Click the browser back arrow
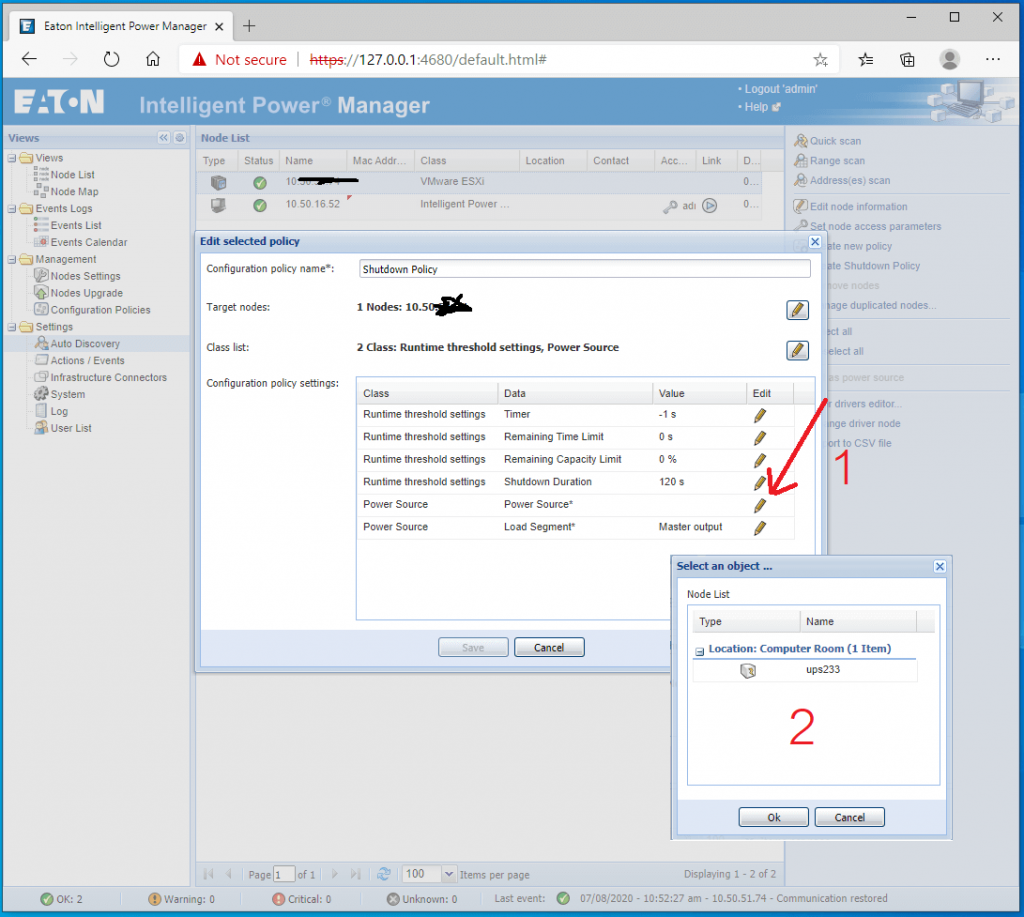This screenshot has height=917, width=1024. click(29, 59)
